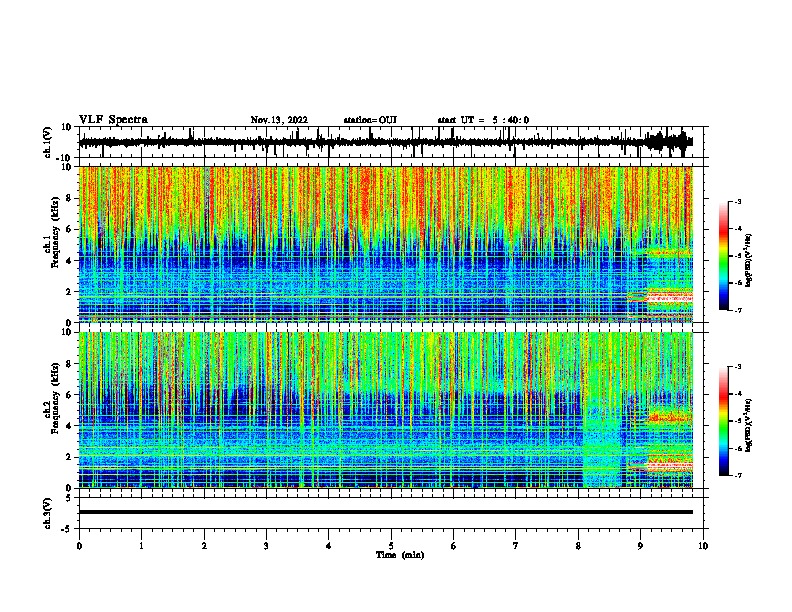Click time axis tick label "5"

391,546
